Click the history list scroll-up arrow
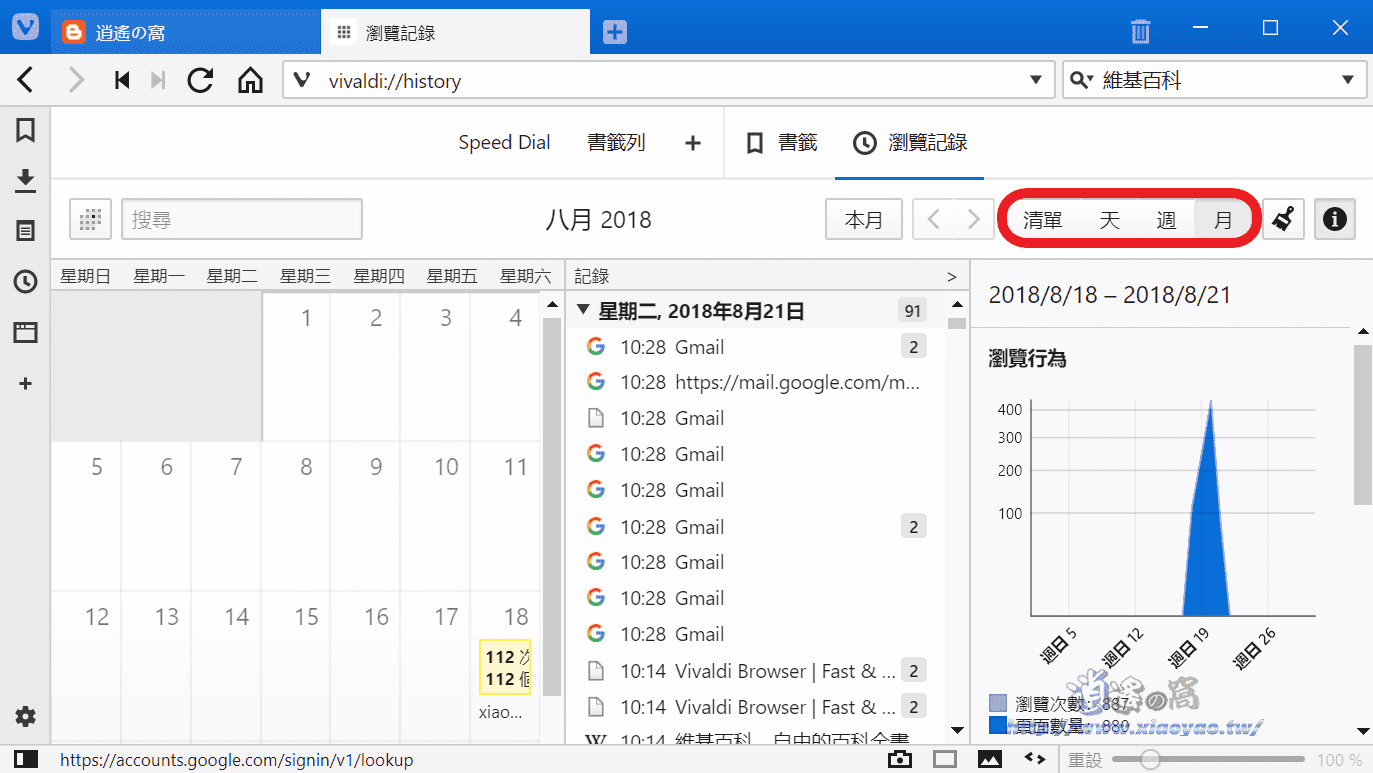Viewport: 1373px width, 773px height. tap(957, 304)
